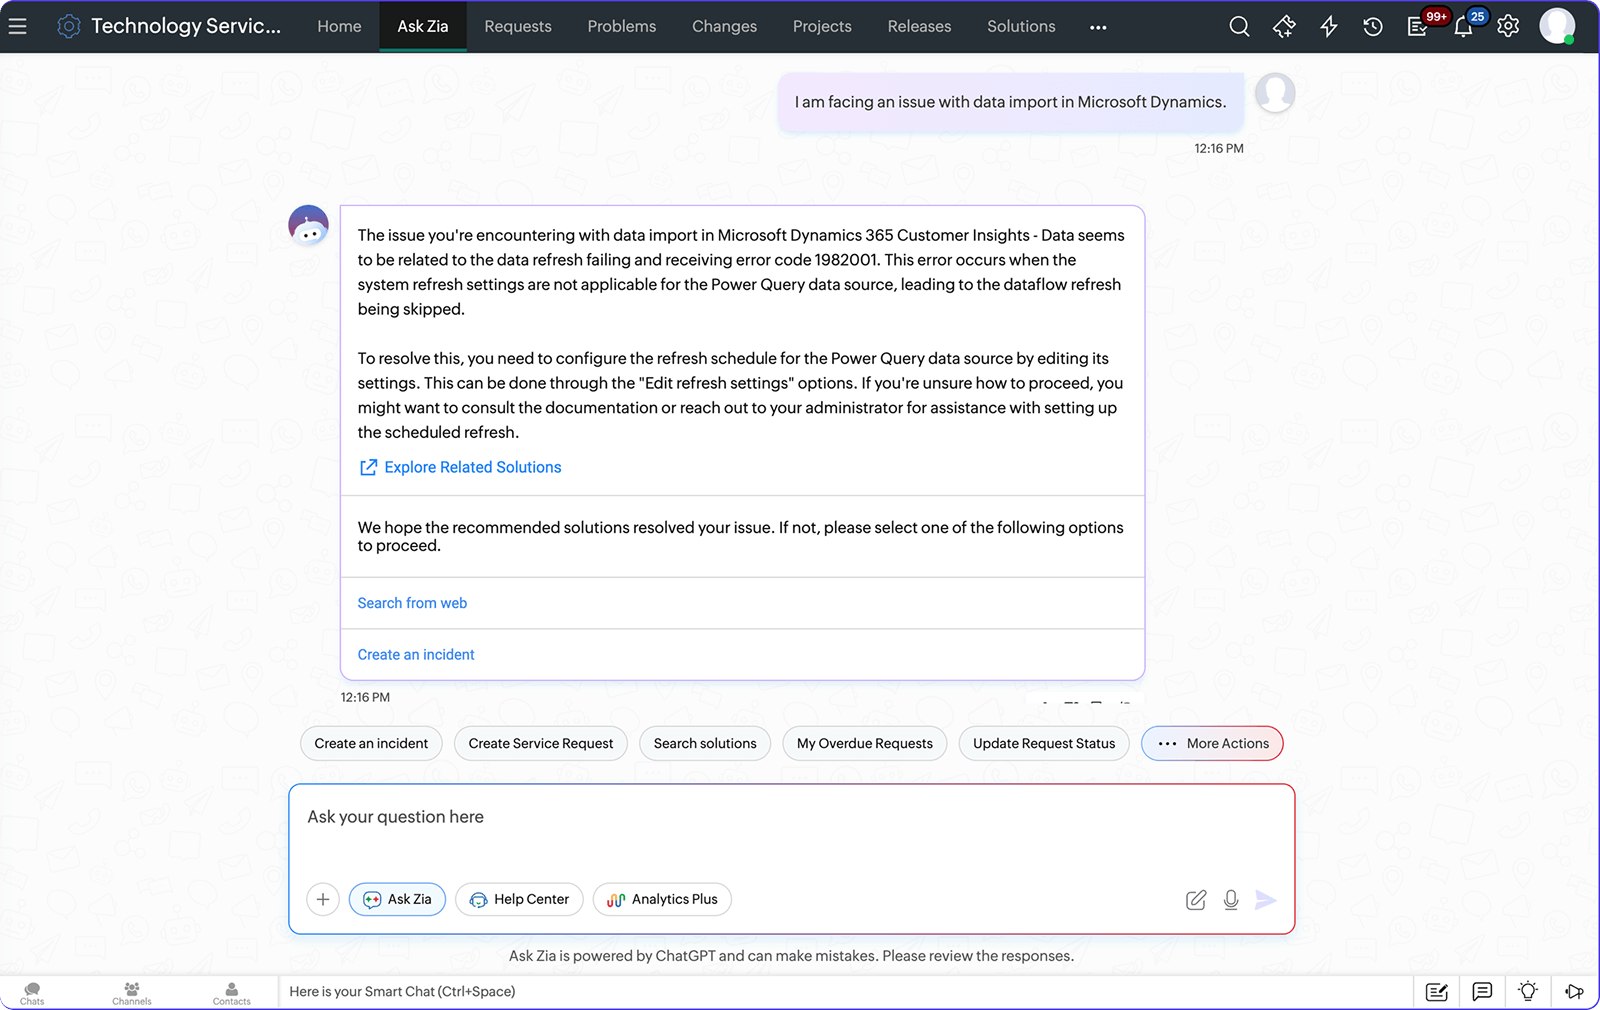Open the global search magnifier icon
This screenshot has height=1010, width=1600.
[1239, 26]
